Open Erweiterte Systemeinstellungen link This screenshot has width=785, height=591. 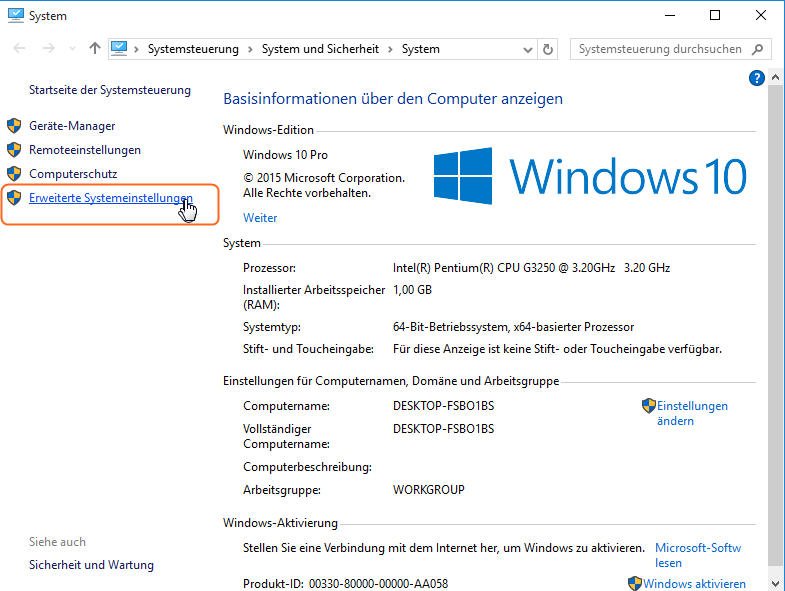point(111,198)
